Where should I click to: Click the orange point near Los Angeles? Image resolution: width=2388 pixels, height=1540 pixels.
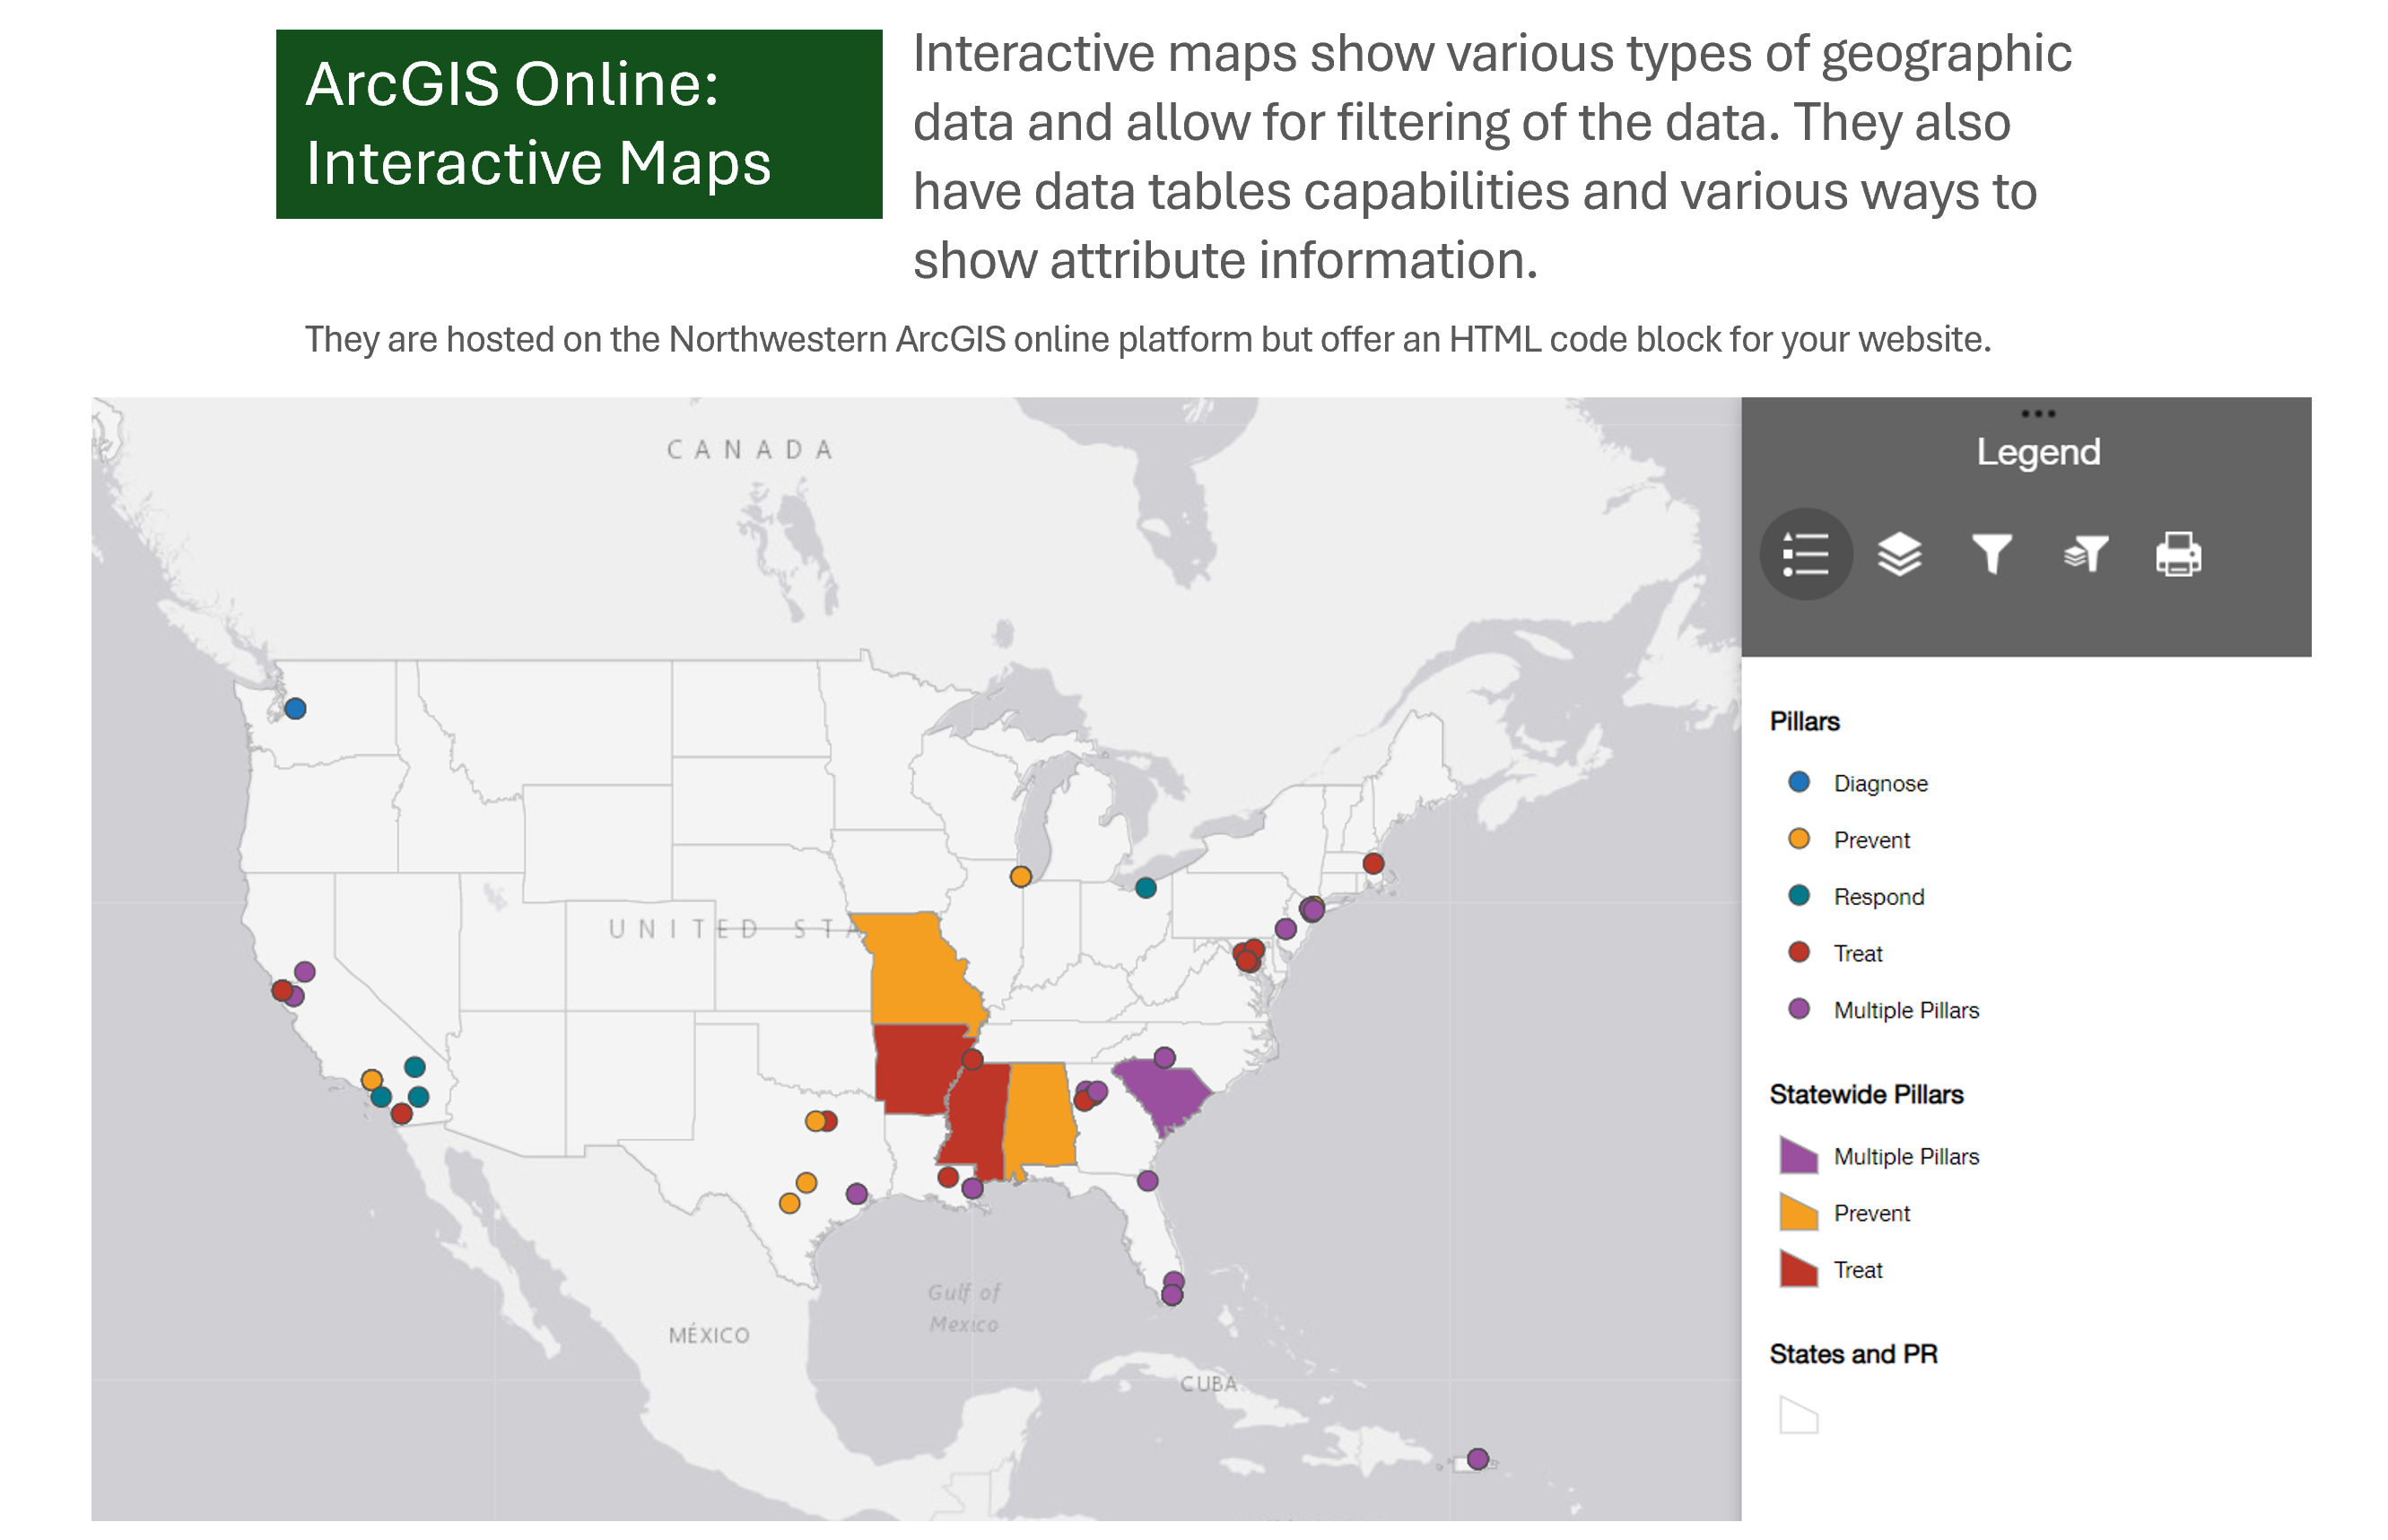click(371, 1079)
